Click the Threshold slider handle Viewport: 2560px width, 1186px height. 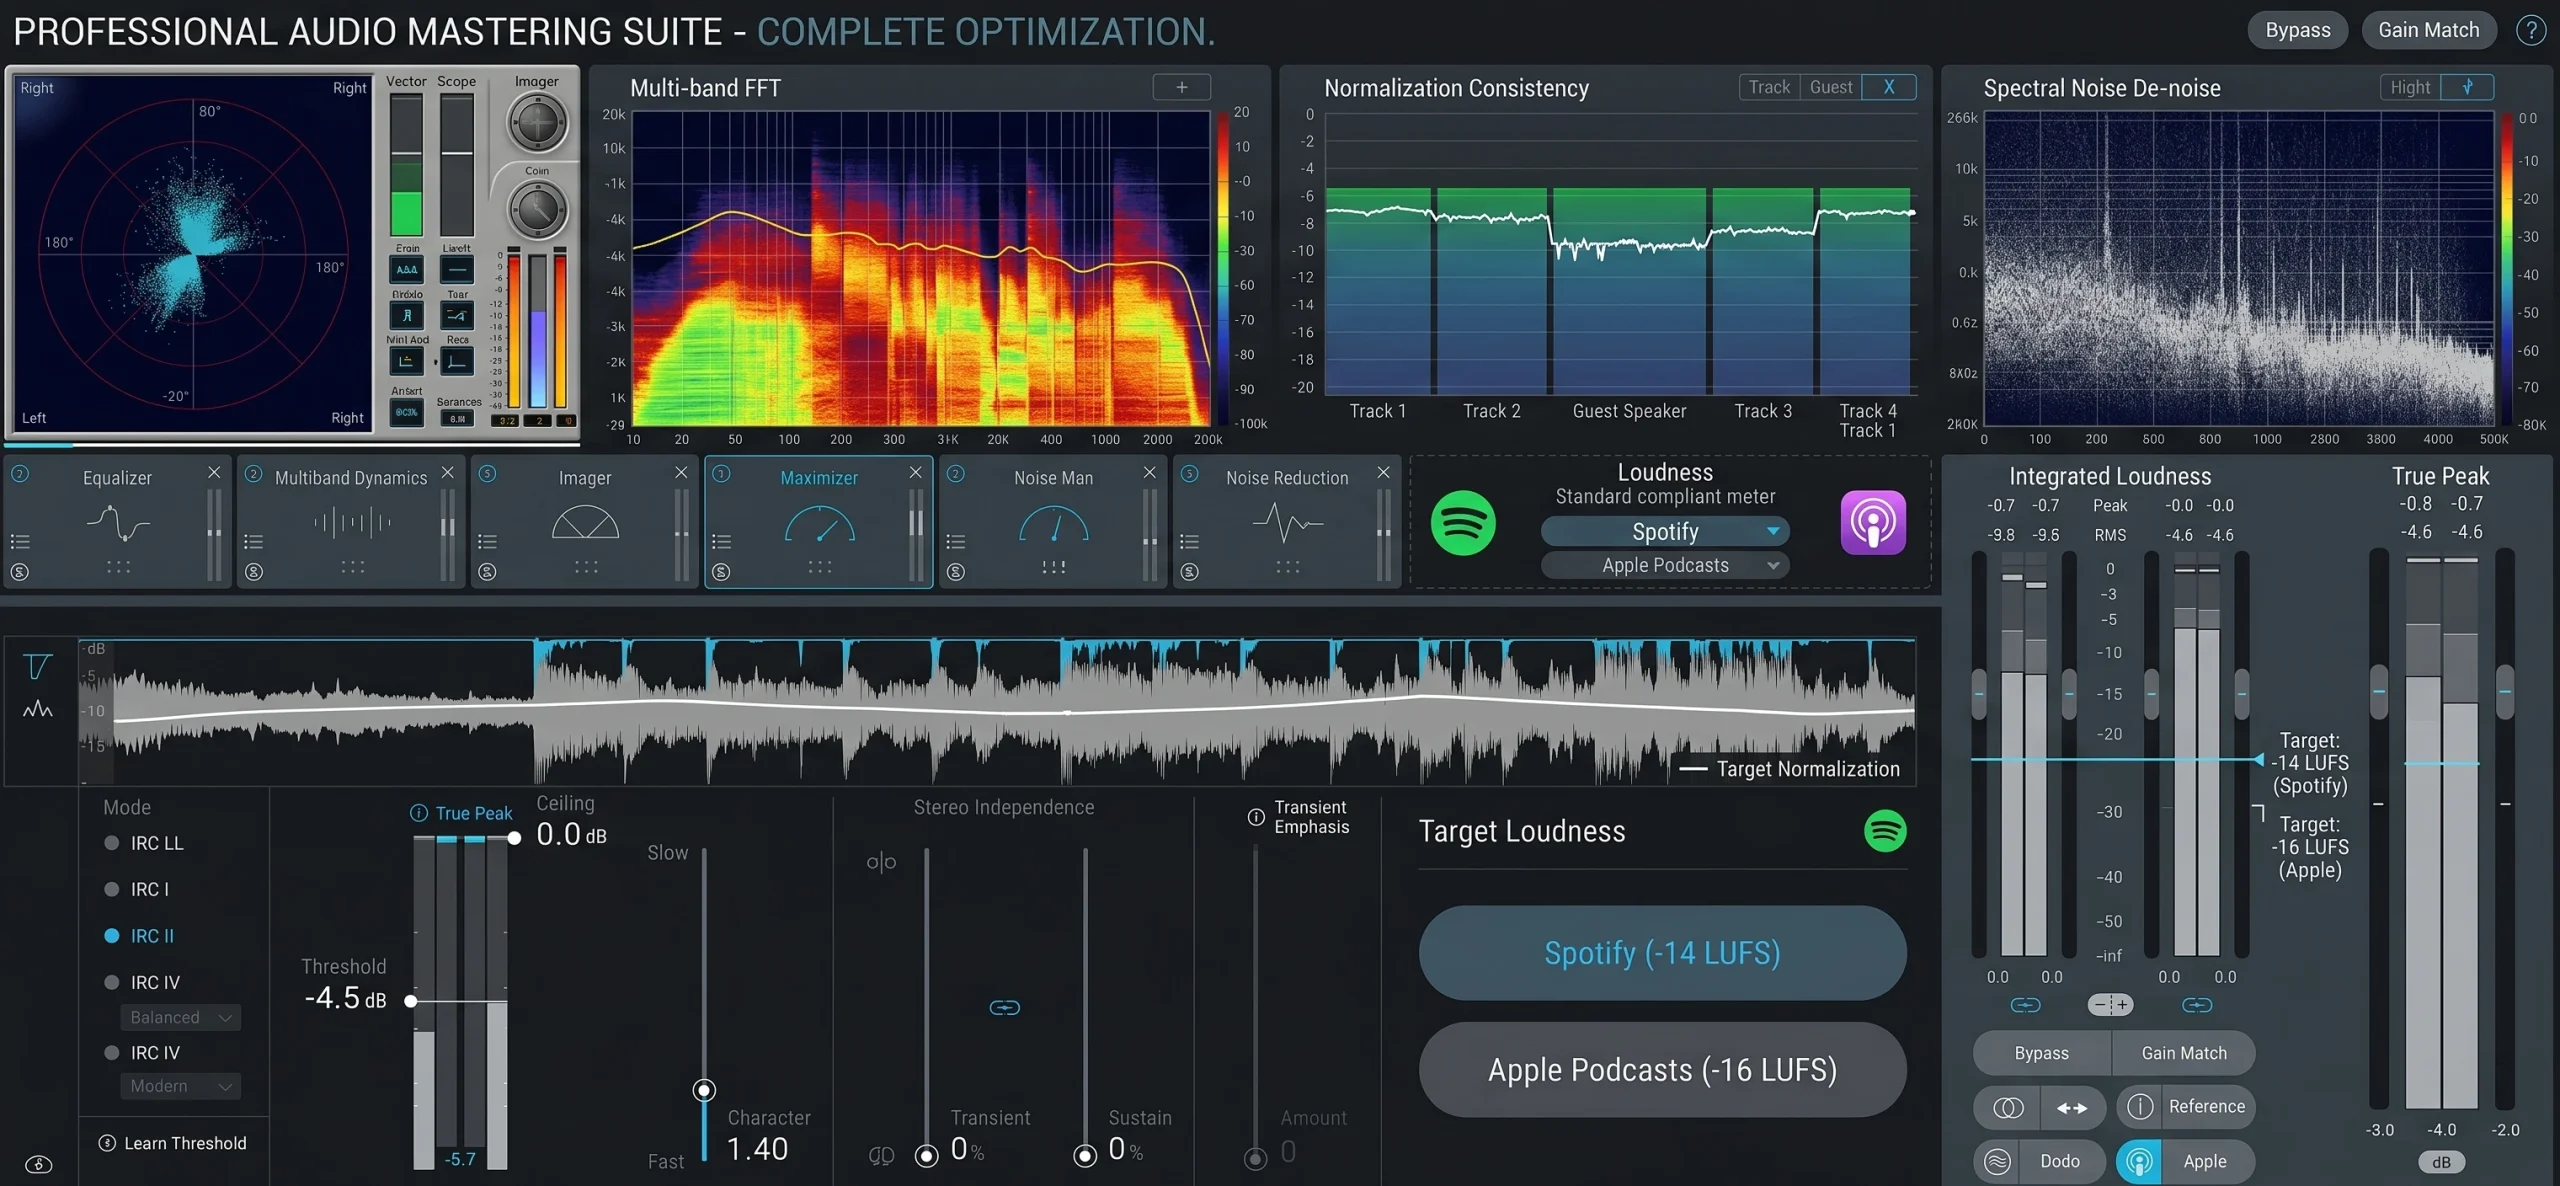coord(410,1000)
